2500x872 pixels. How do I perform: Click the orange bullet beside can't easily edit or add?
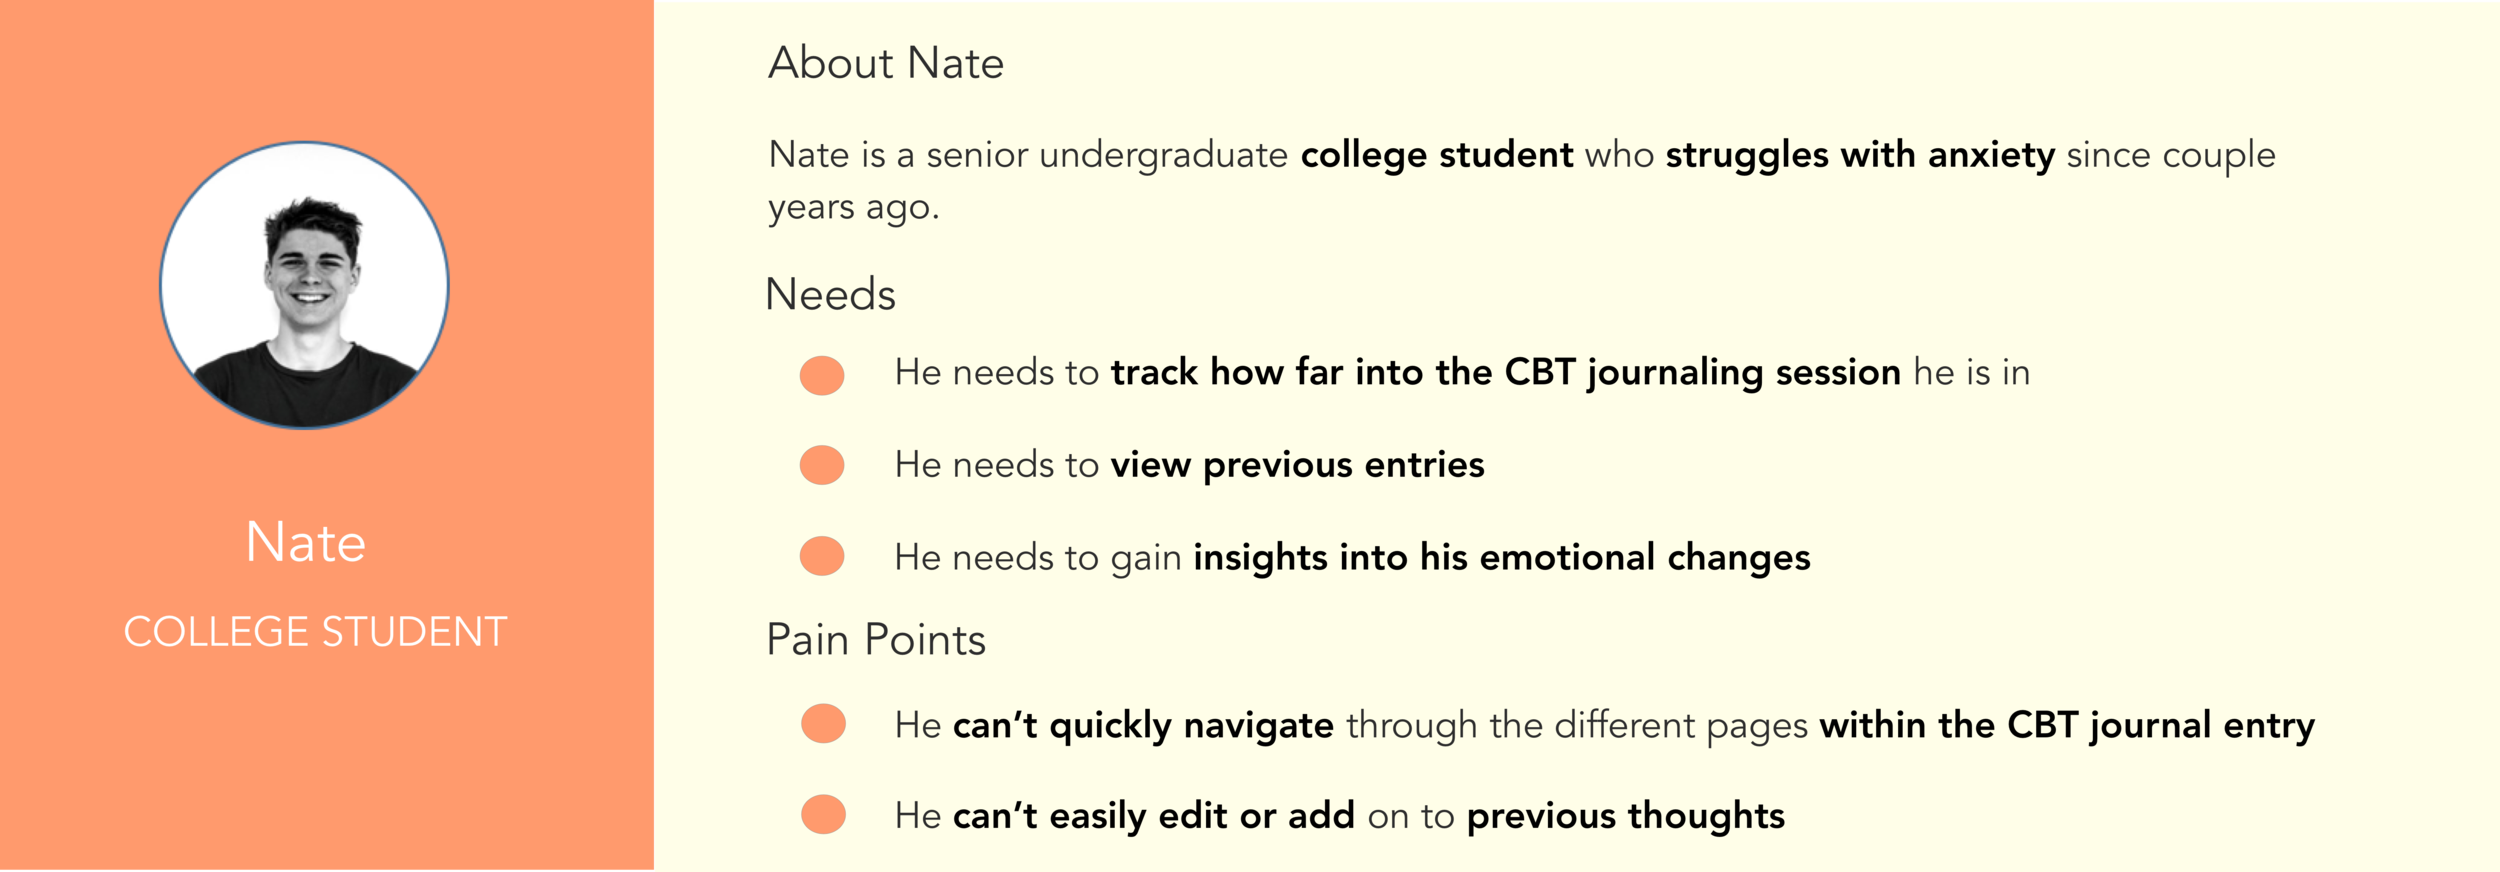(823, 814)
